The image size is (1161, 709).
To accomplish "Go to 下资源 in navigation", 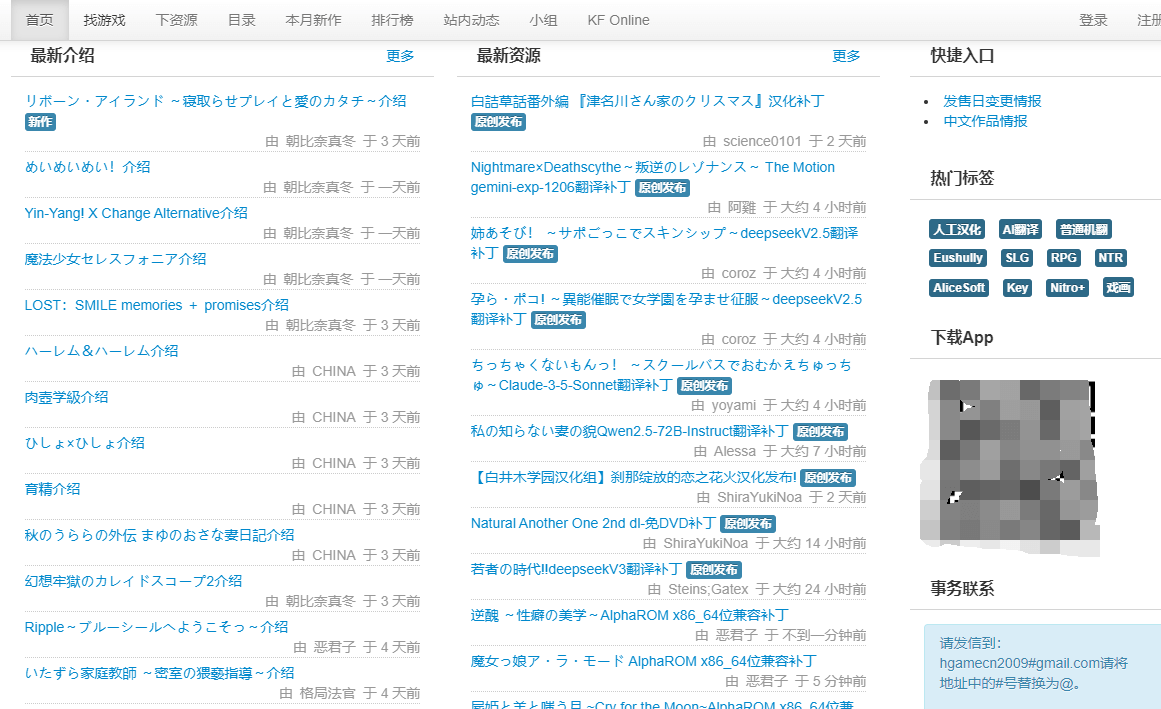I will tap(176, 20).
